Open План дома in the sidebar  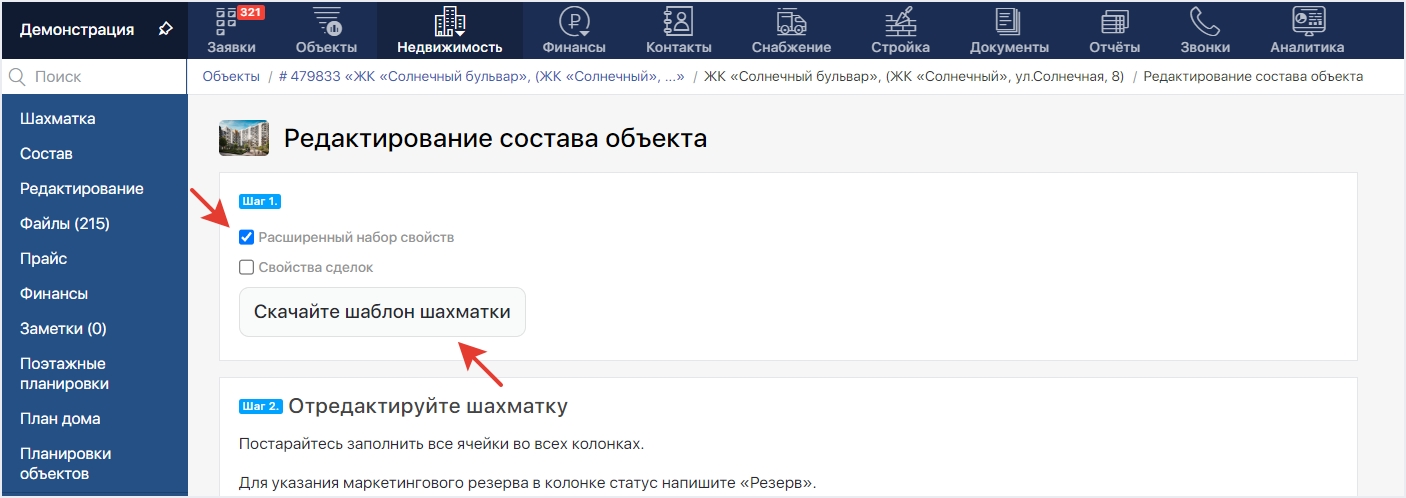point(60,419)
